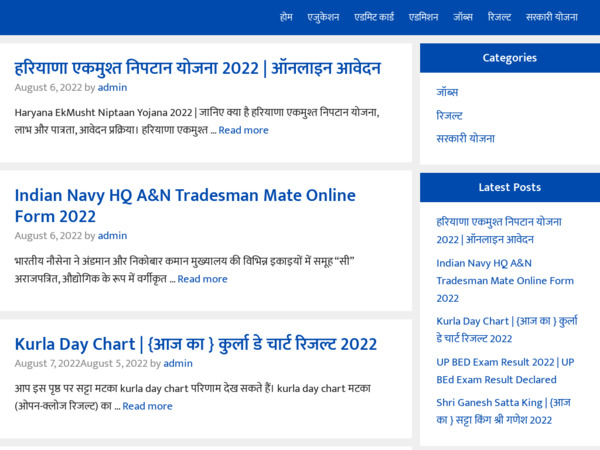Click admin author of the Haryana post
This screenshot has height=450, width=600.
point(112,88)
